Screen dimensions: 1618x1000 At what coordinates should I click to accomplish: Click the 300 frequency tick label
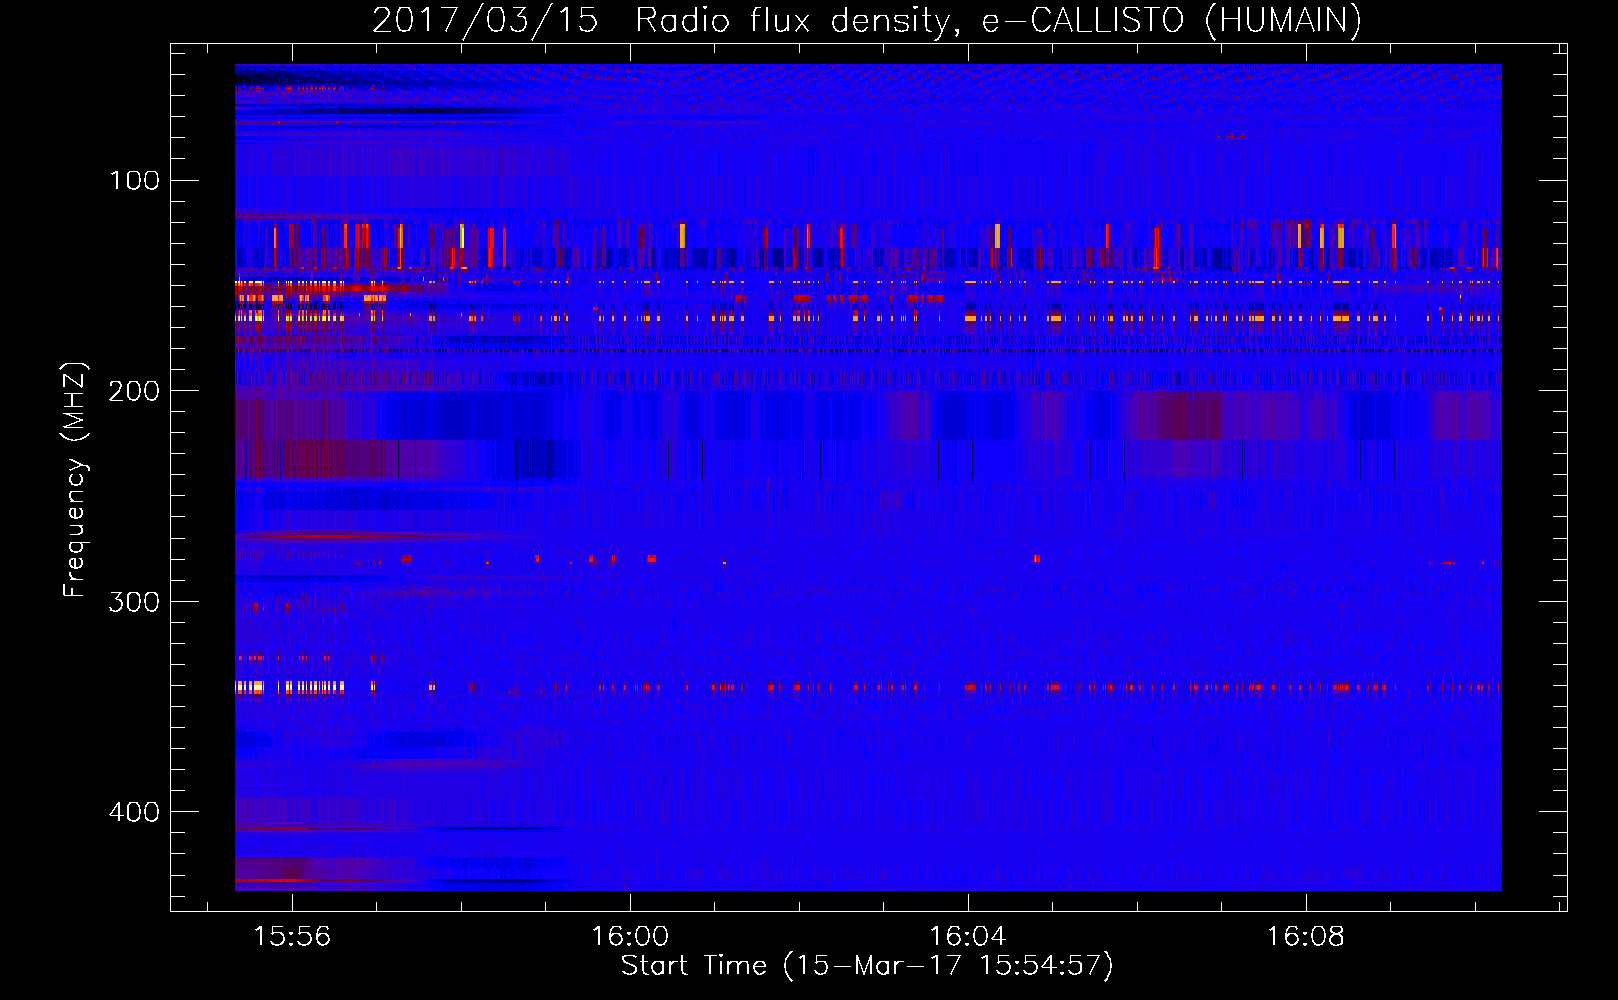(135, 602)
